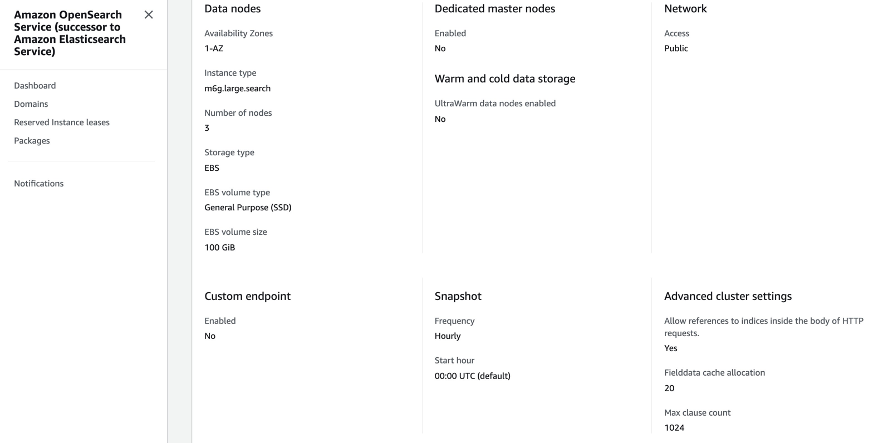
Task: Open the Dashboard page
Action: pos(35,86)
